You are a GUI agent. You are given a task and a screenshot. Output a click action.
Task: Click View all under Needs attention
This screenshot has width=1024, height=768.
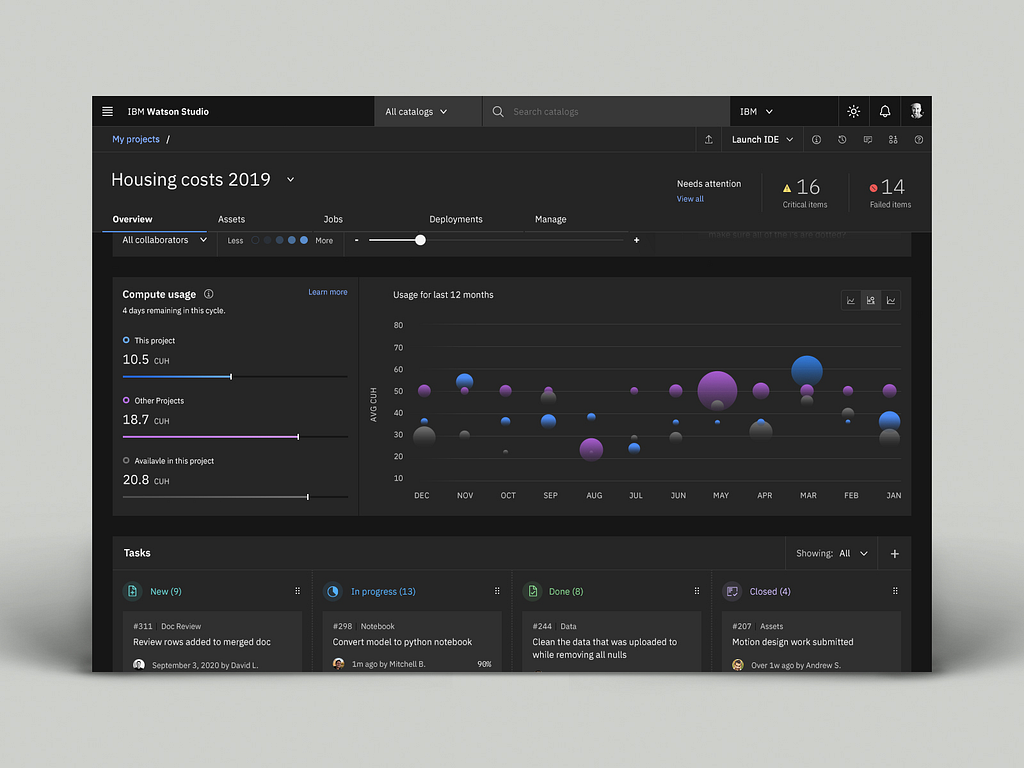pos(690,199)
